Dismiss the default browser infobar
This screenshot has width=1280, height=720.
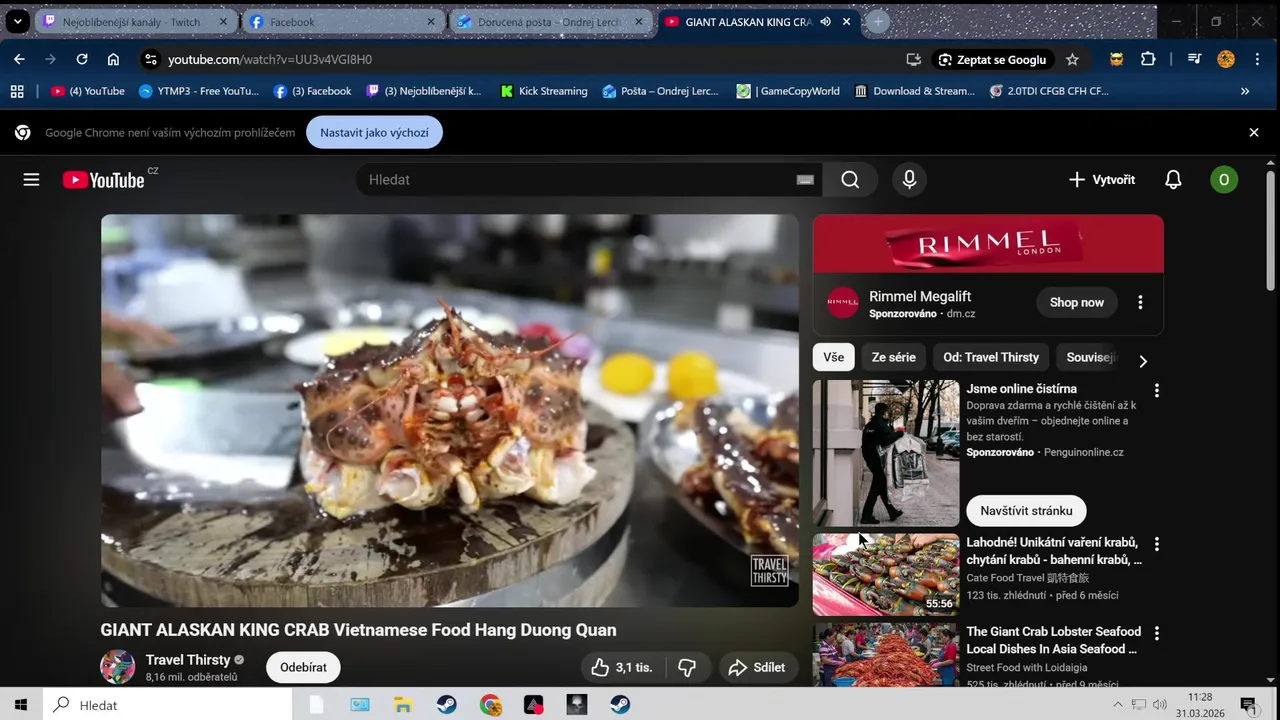coord(1253,132)
